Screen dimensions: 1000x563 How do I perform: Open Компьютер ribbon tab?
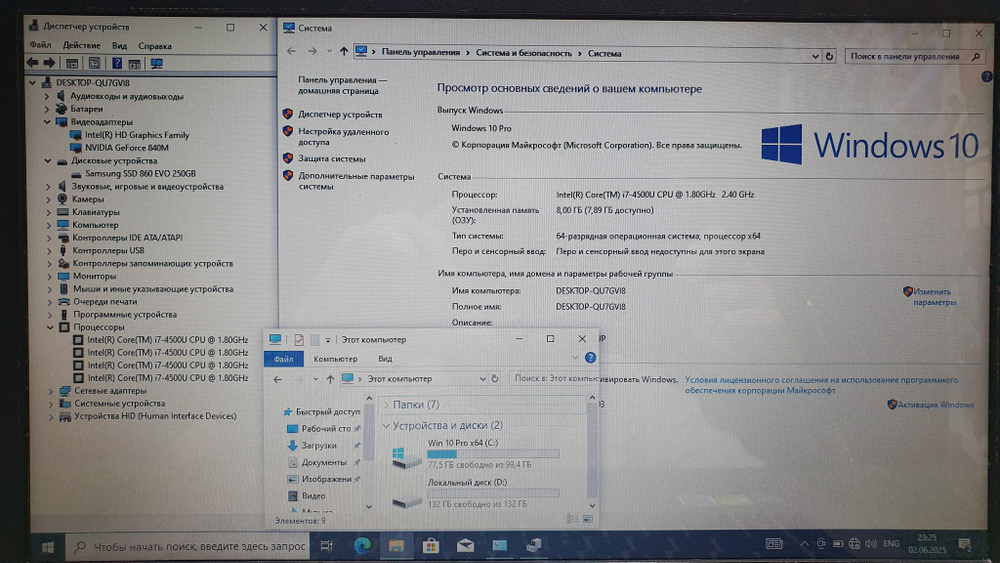pyautogui.click(x=335, y=359)
